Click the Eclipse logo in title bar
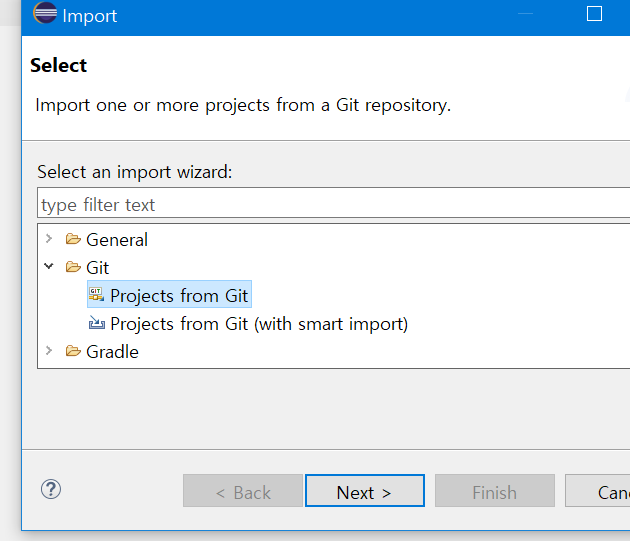Screen dimensions: 630x541 pos(45,13)
